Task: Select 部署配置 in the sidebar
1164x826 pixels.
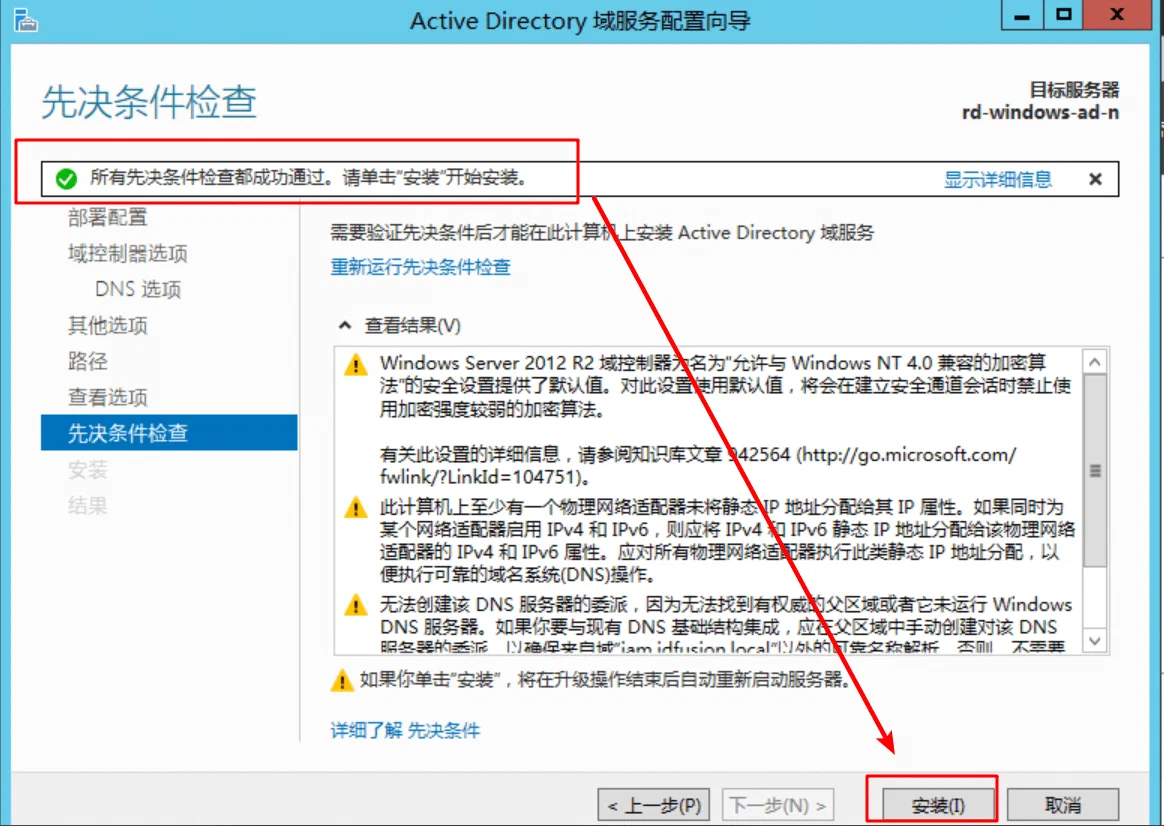Action: point(108,217)
